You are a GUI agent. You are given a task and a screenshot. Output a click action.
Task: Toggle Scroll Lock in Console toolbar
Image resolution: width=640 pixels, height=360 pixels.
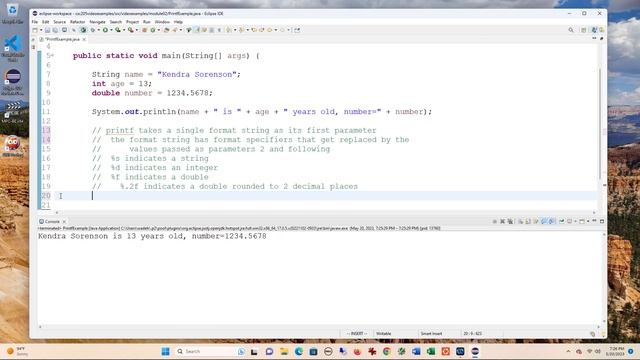528,221
